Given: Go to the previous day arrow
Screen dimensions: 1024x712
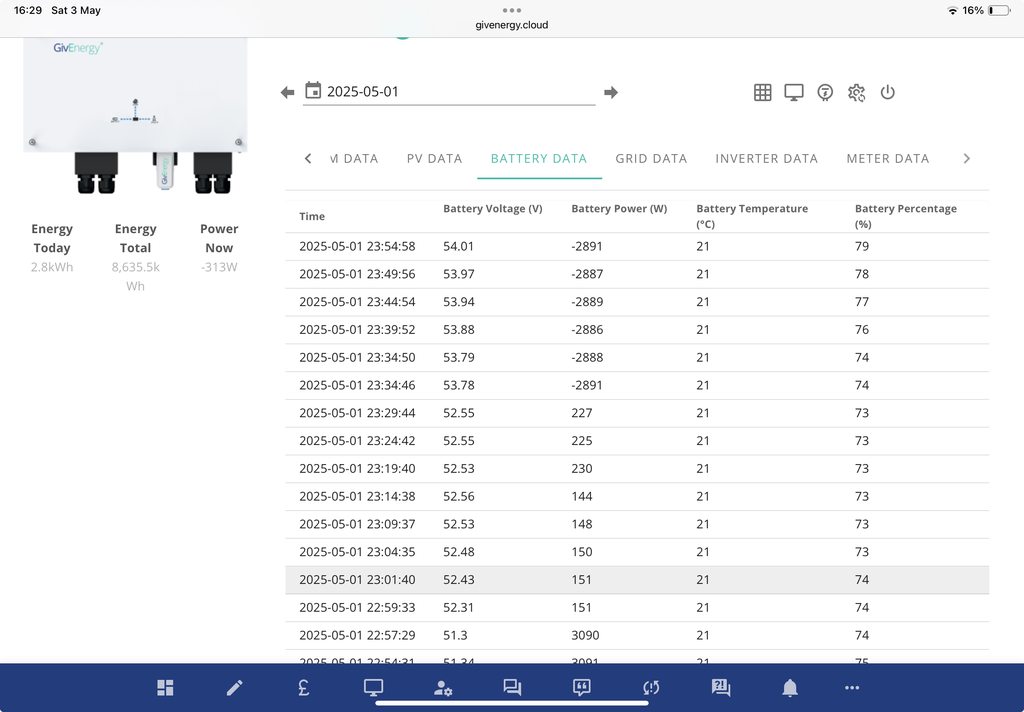Looking at the screenshot, I should point(288,92).
